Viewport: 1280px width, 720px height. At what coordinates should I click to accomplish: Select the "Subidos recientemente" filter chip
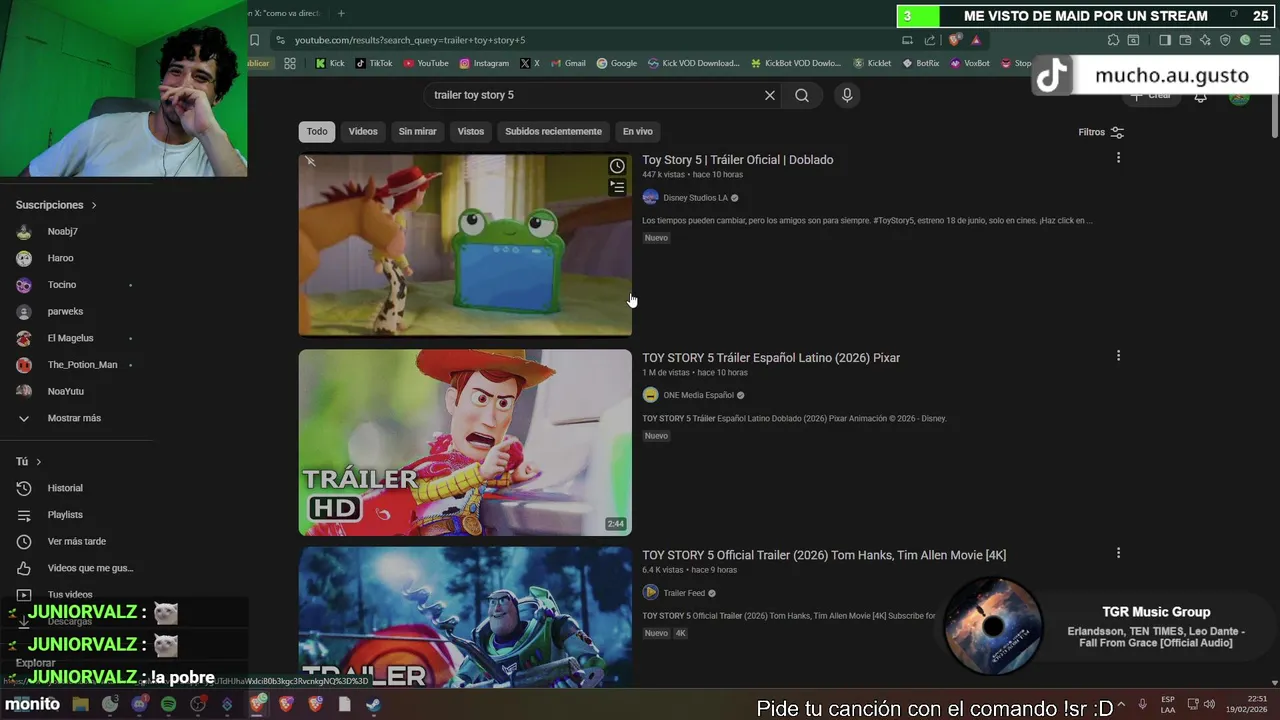553,132
